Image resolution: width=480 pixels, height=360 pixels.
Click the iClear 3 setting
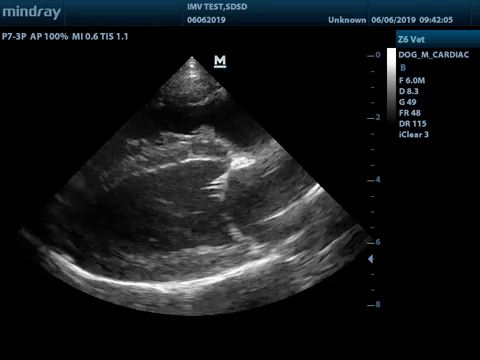(414, 135)
